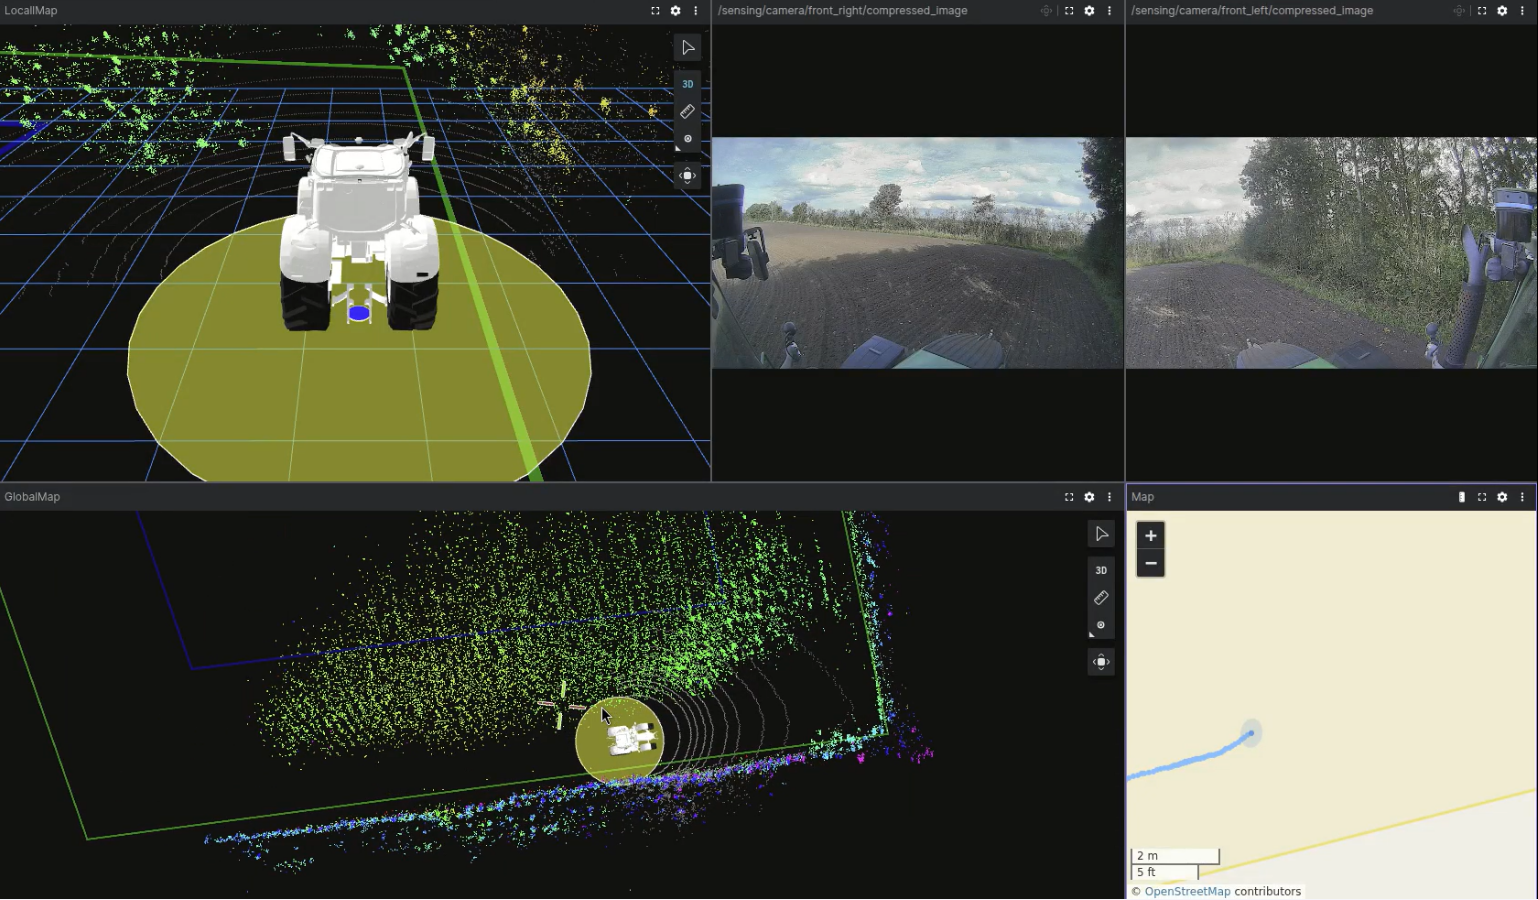Zoom out on the Map panel
The height and width of the screenshot is (900, 1538).
(1151, 564)
